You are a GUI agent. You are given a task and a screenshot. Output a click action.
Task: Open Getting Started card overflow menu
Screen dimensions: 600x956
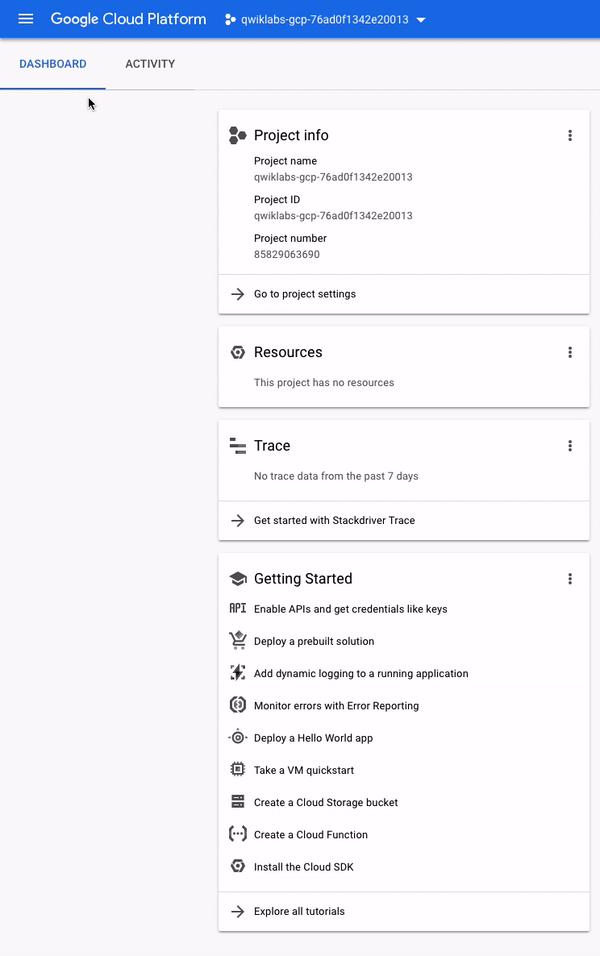point(570,579)
